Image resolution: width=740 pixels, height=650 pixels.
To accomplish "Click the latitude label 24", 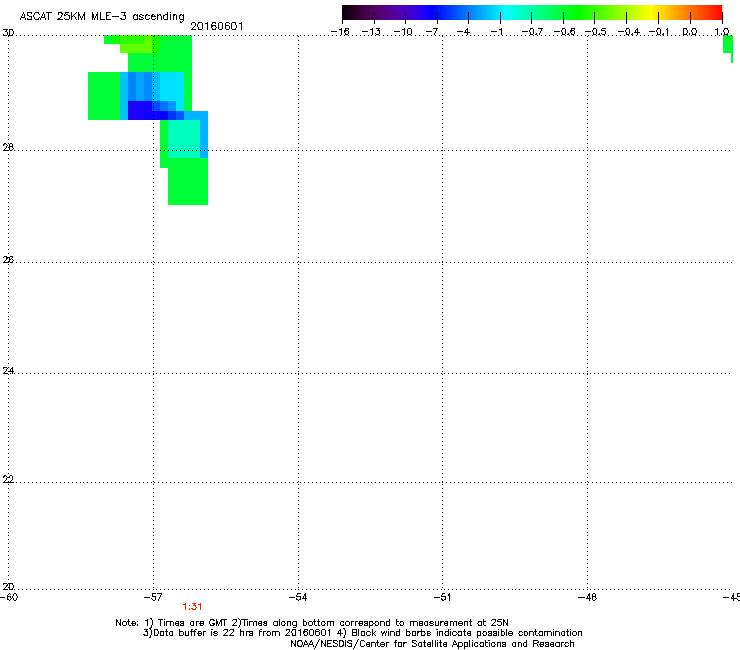I will pyautogui.click(x=8, y=371).
